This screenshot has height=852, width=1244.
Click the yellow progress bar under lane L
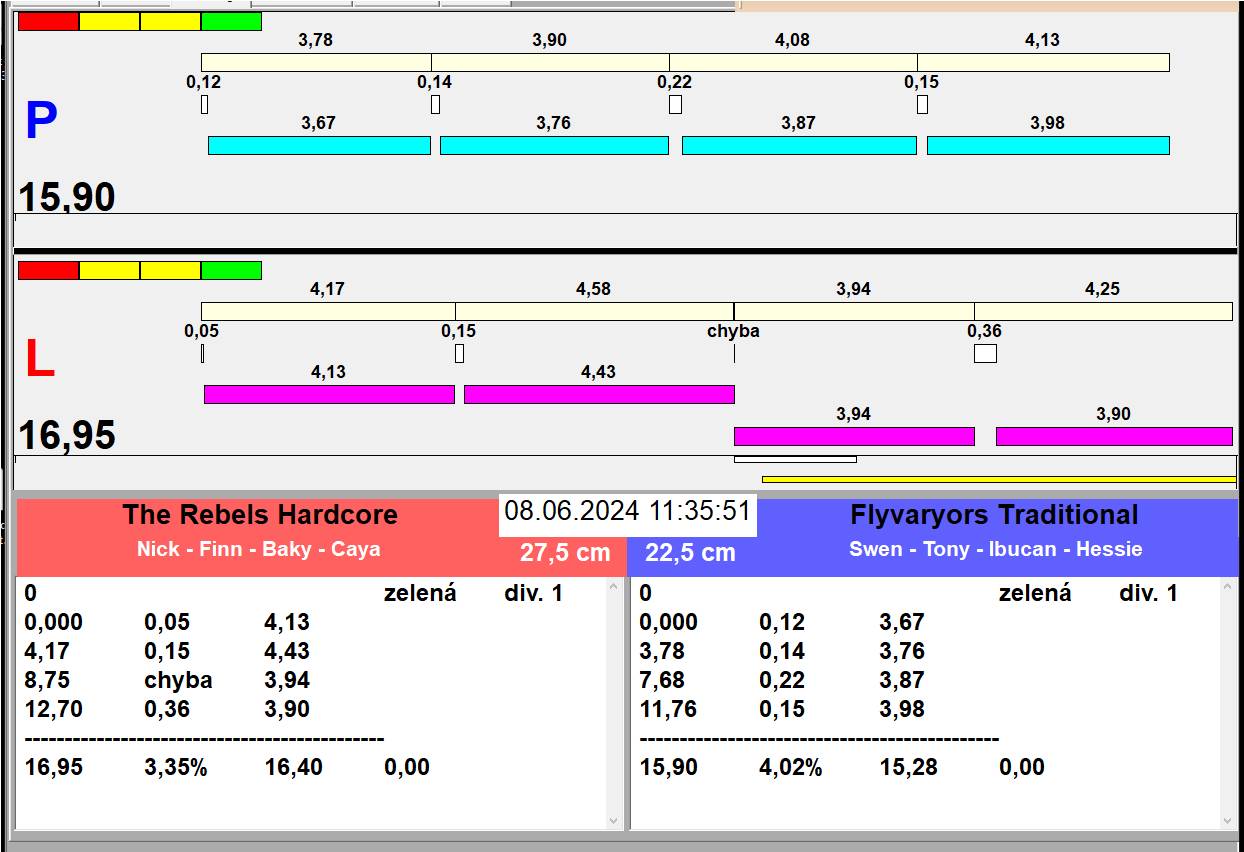pyautogui.click(x=998, y=479)
